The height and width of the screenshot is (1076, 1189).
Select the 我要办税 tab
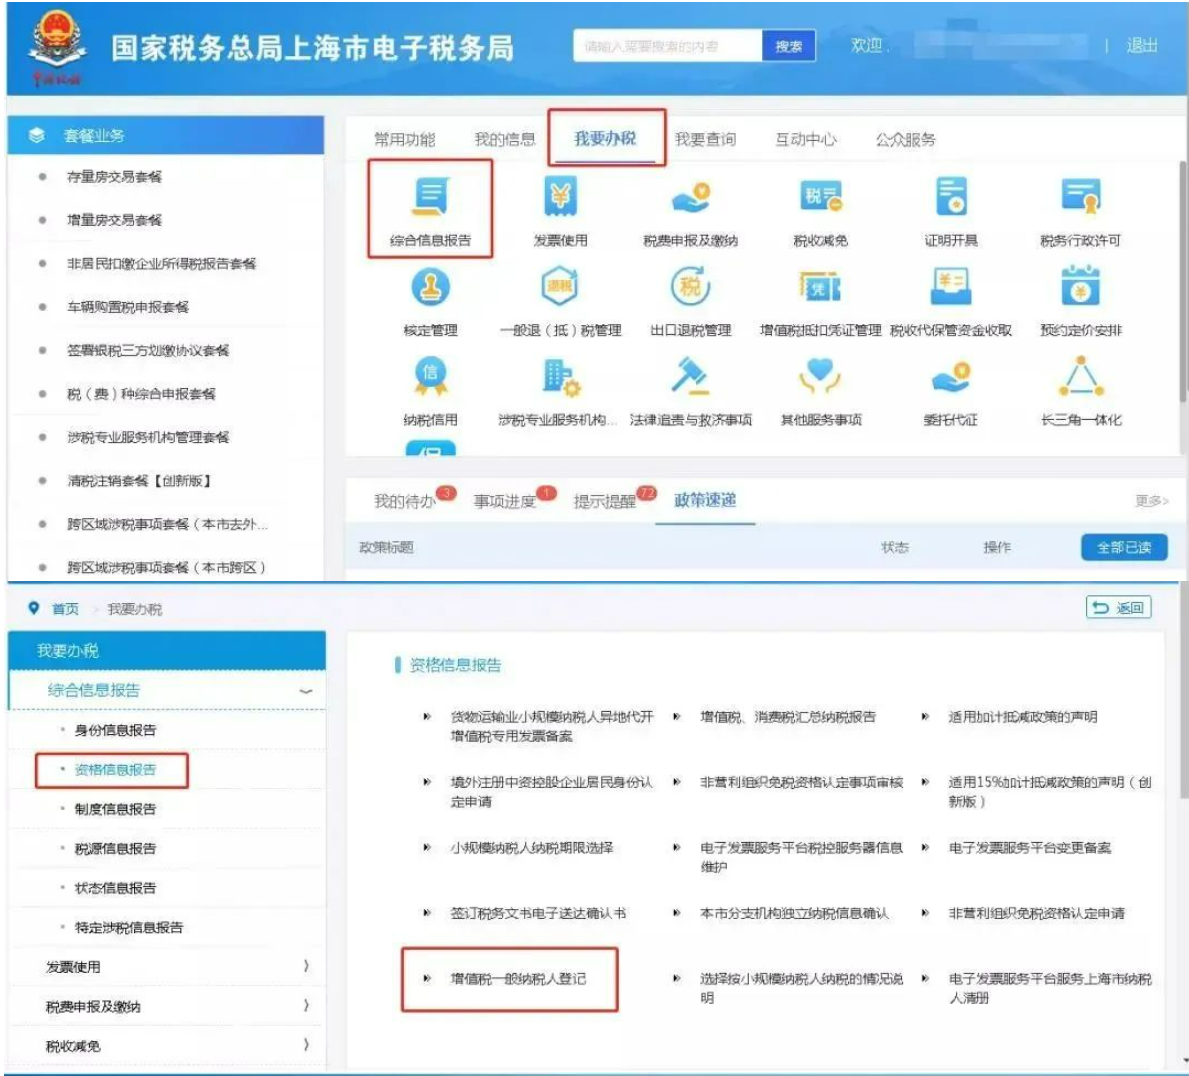point(605,139)
